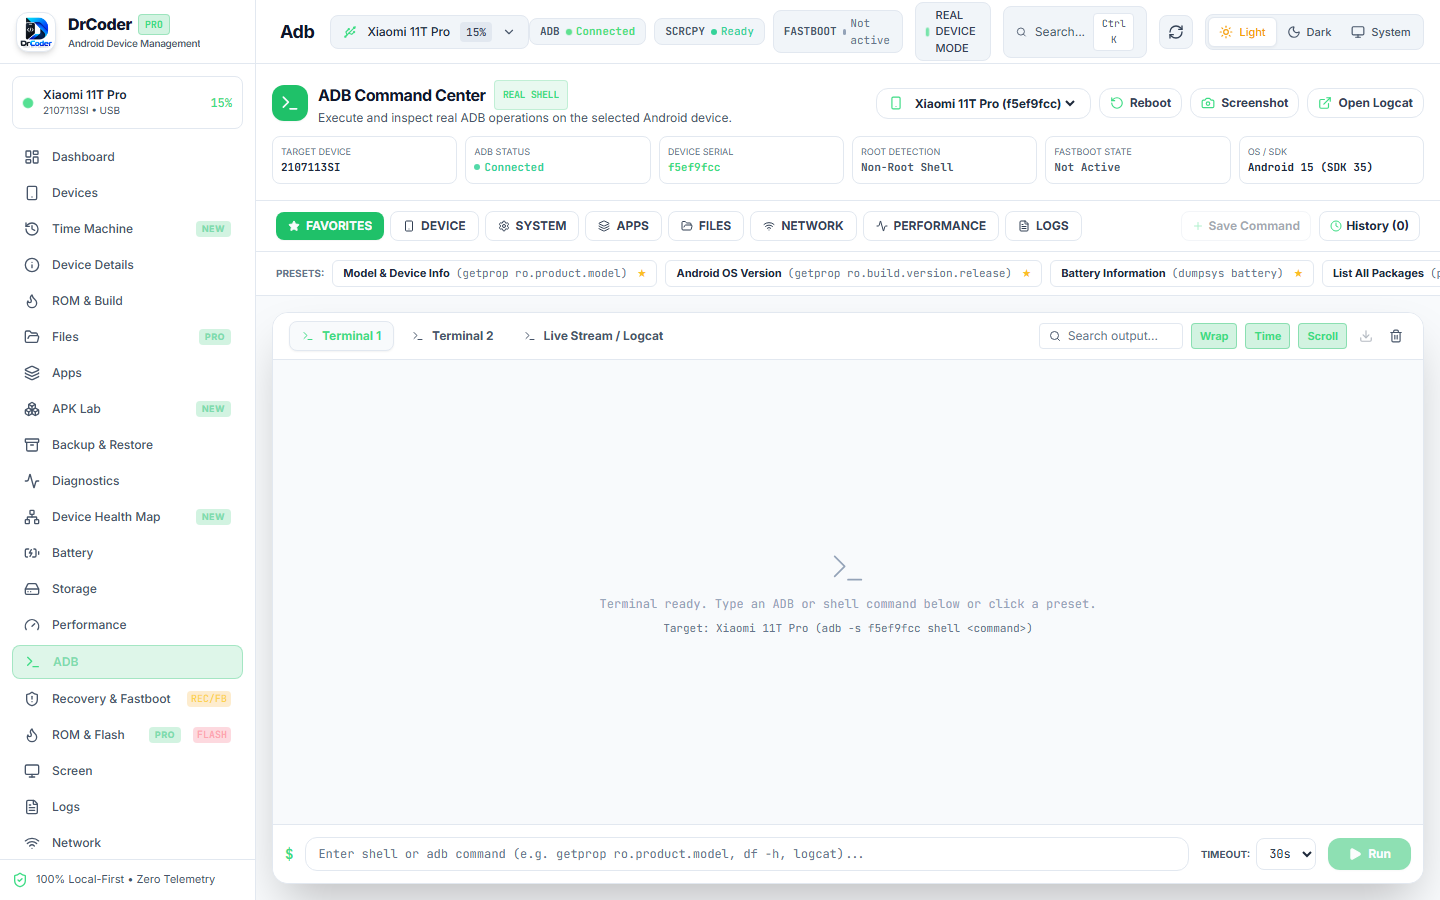1440x900 pixels.
Task: Click the DrCoder logo icon
Action: (x=36, y=32)
